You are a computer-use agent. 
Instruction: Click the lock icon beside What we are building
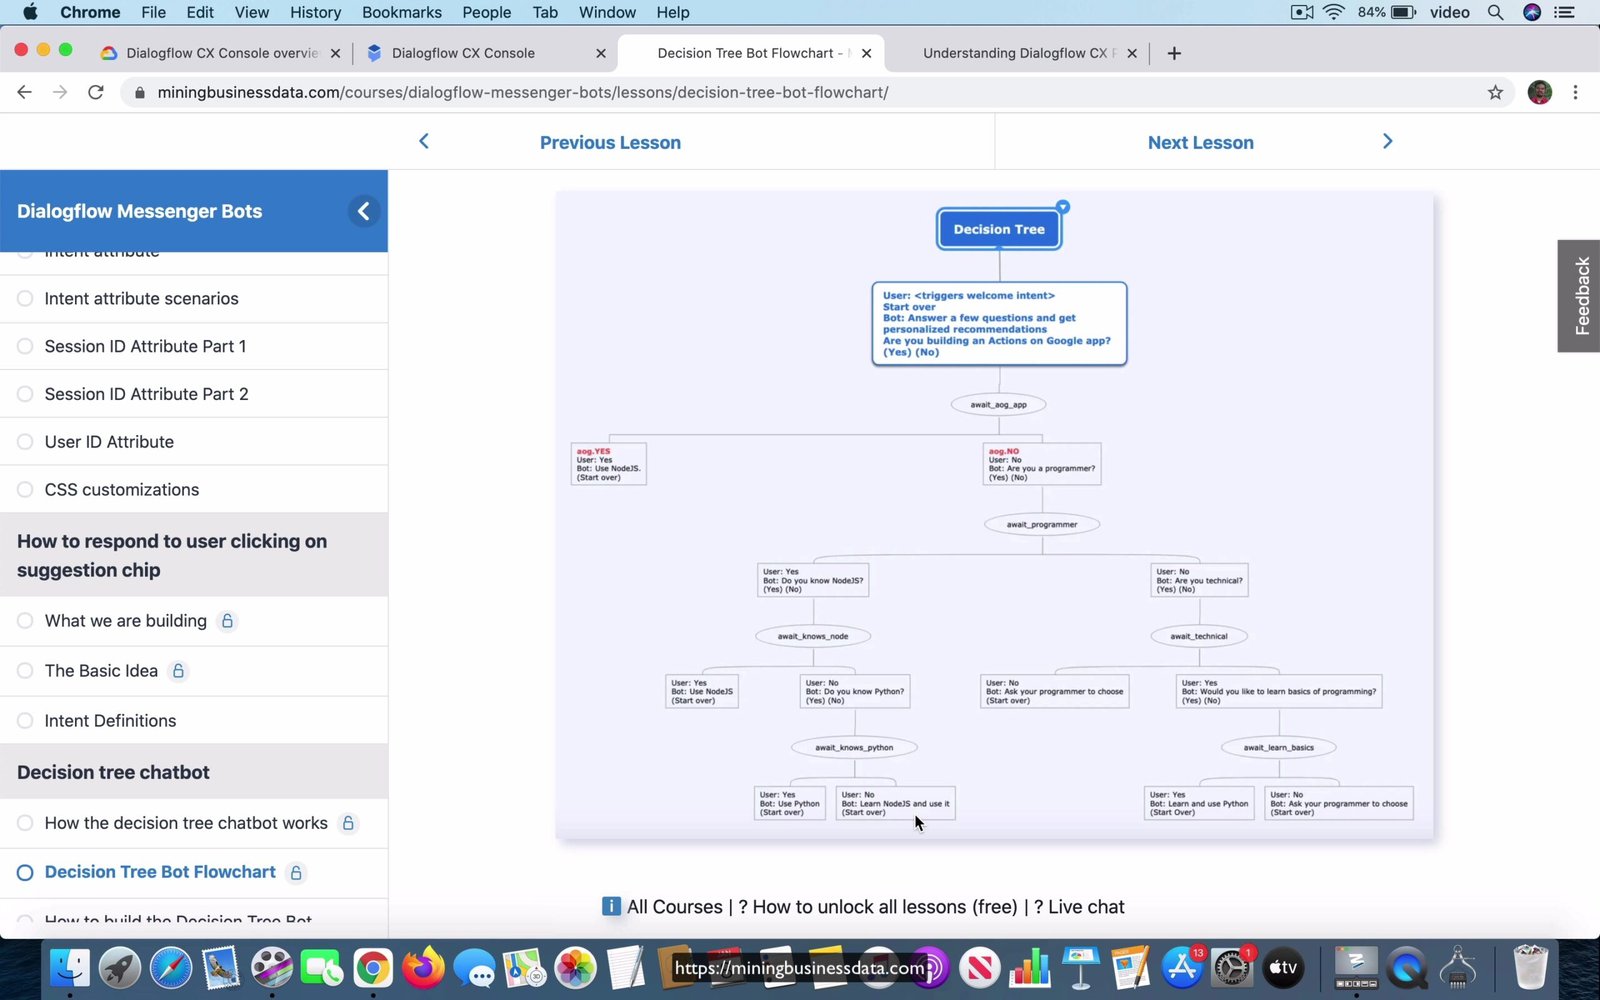tap(227, 621)
